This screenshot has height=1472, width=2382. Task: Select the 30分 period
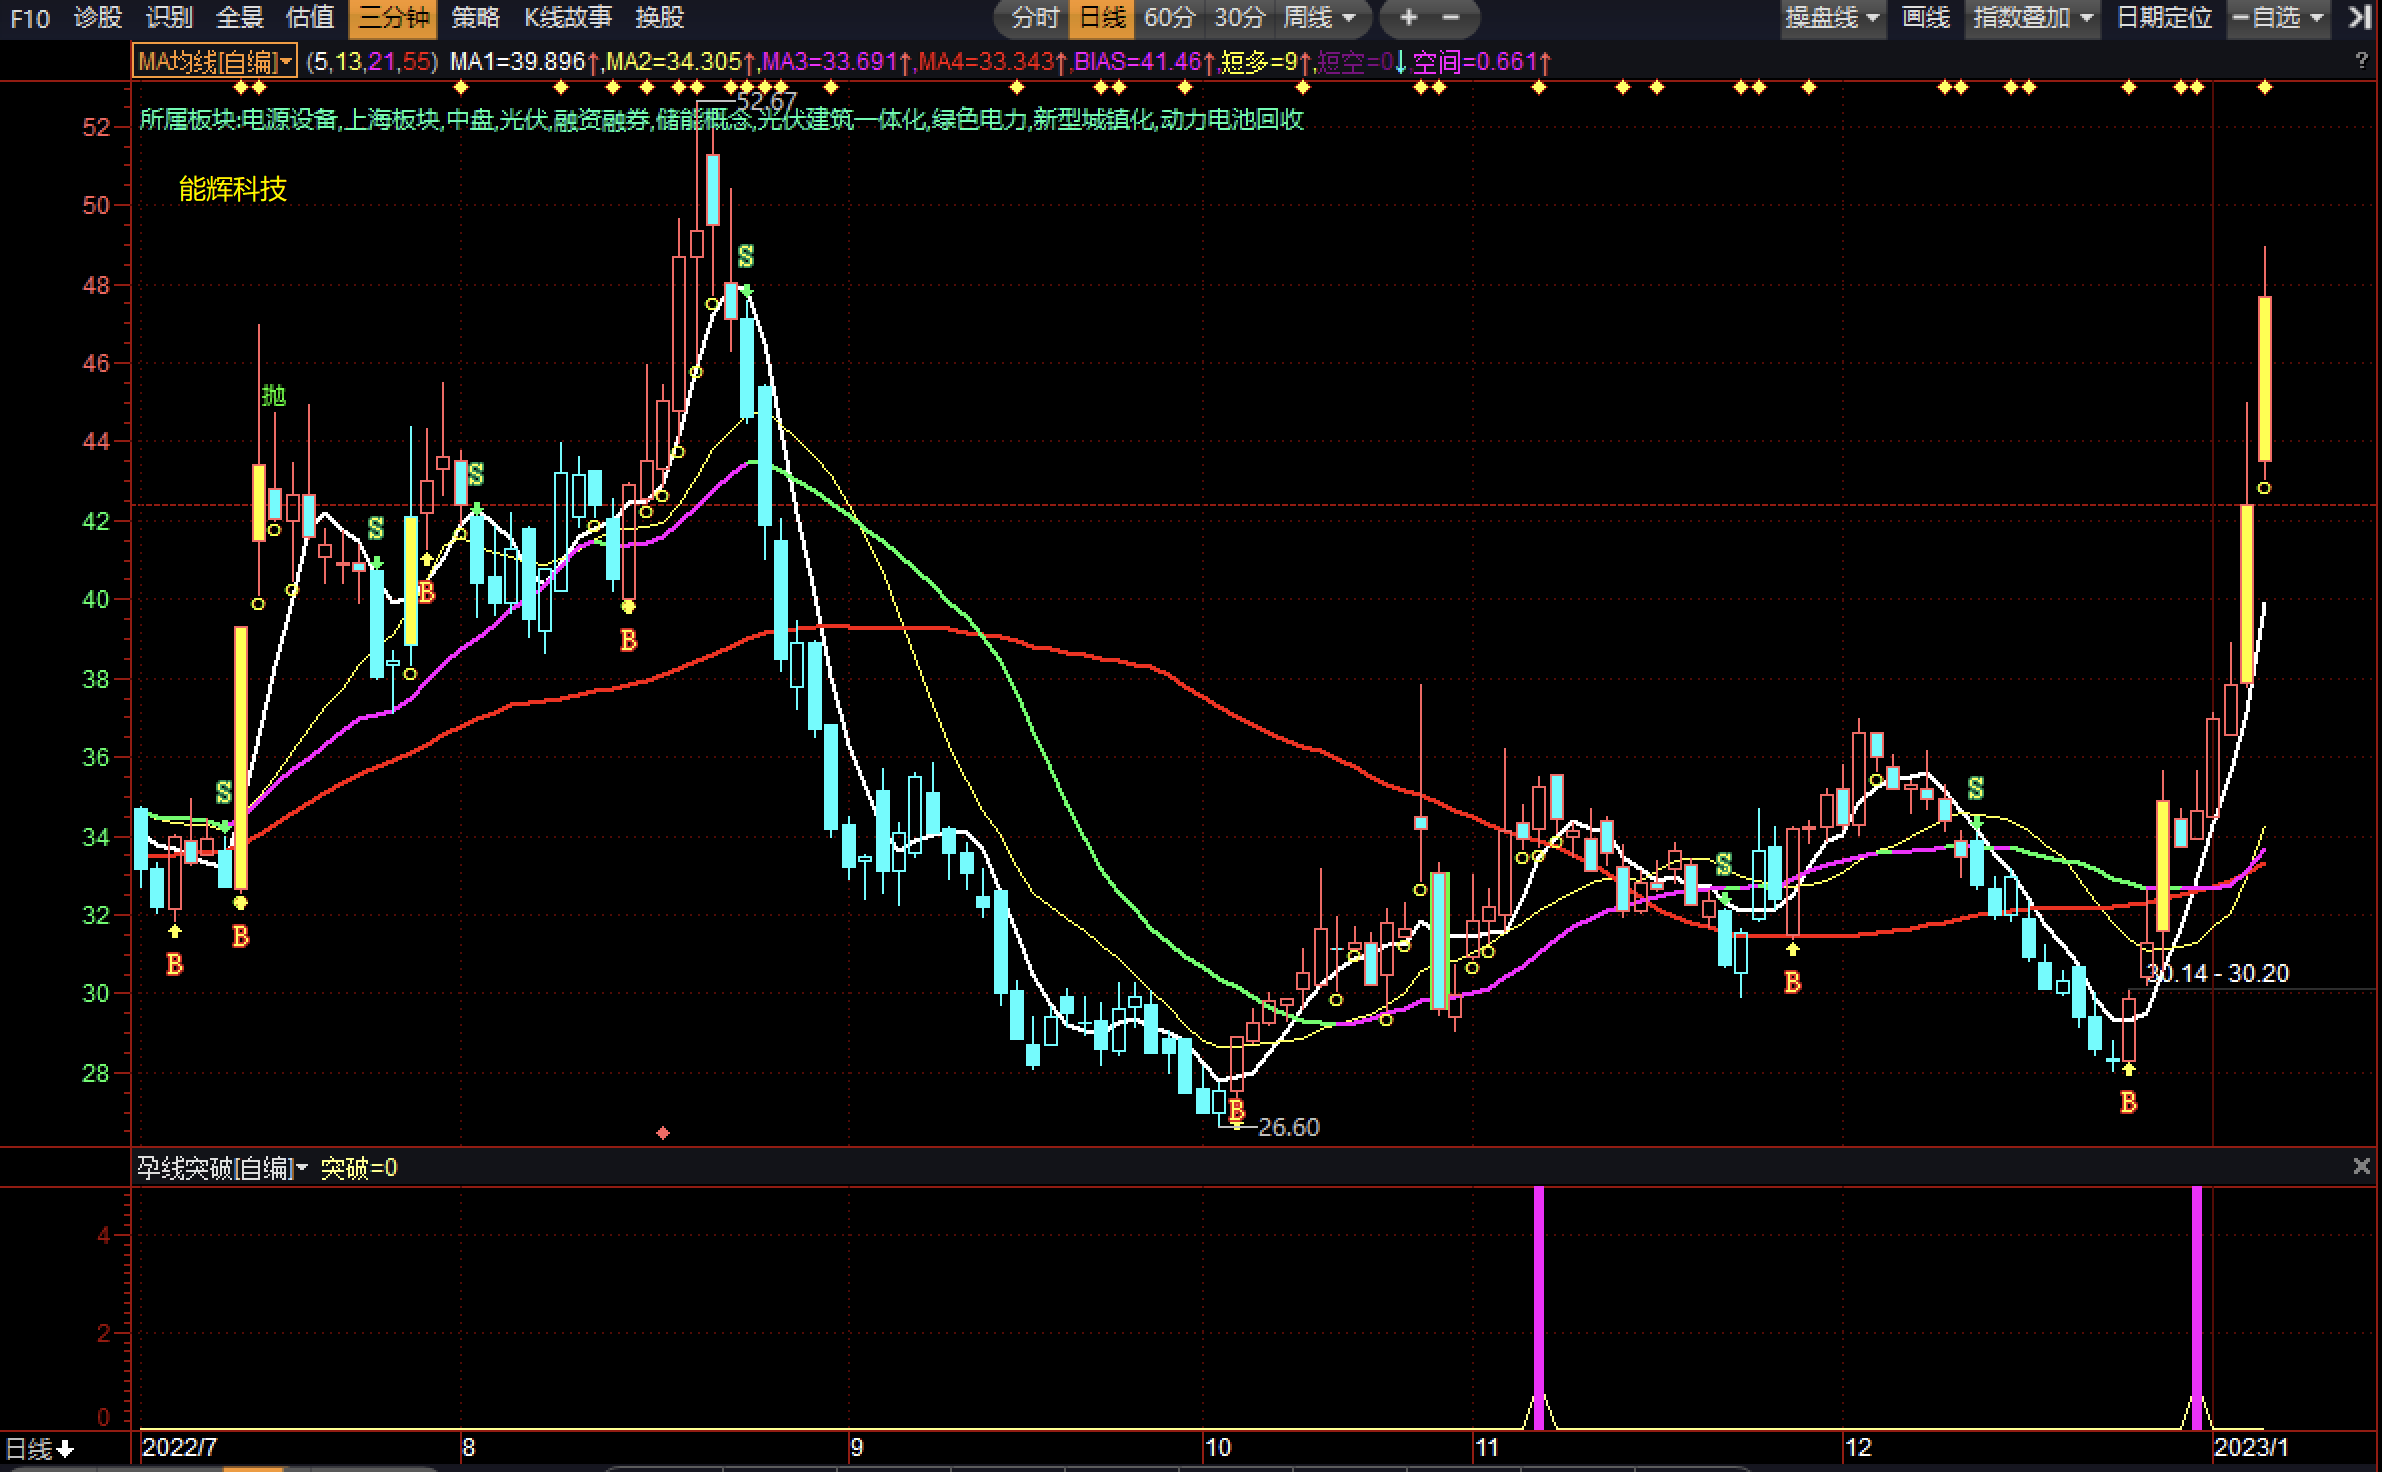click(1239, 17)
